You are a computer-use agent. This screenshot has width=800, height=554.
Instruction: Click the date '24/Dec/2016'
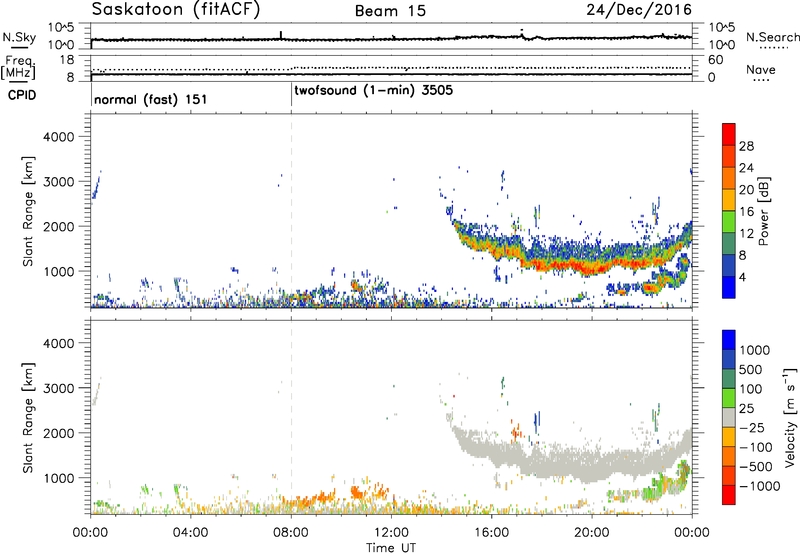[639, 10]
